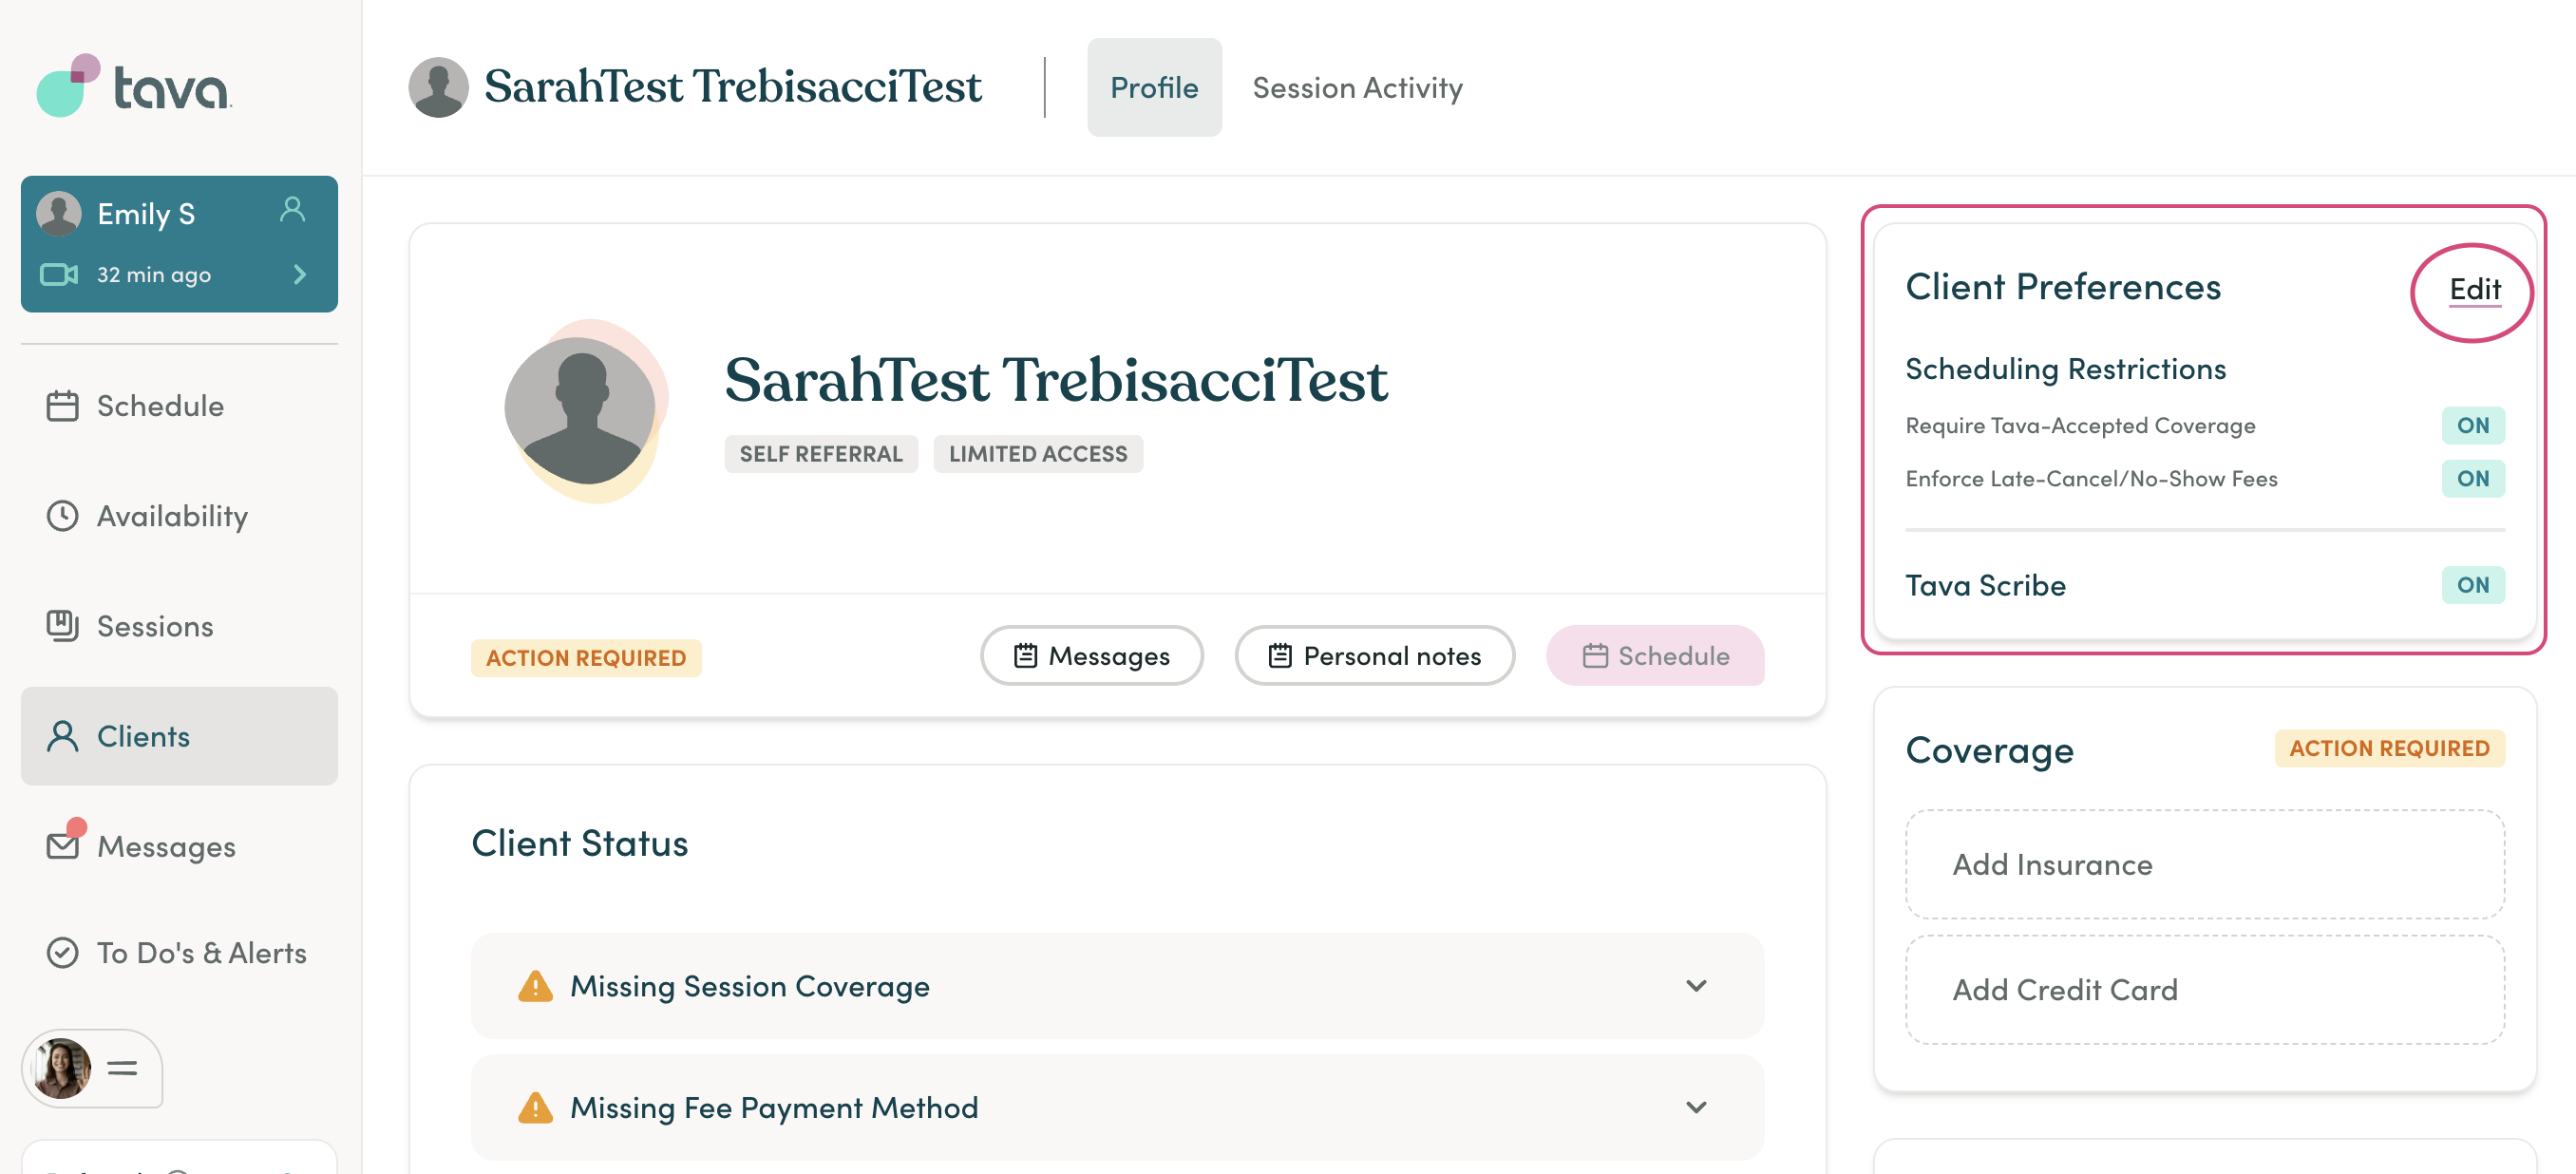Open Messages envelope icon in sidebar
Screen dimensions: 2576x1174
[x=64, y=844]
